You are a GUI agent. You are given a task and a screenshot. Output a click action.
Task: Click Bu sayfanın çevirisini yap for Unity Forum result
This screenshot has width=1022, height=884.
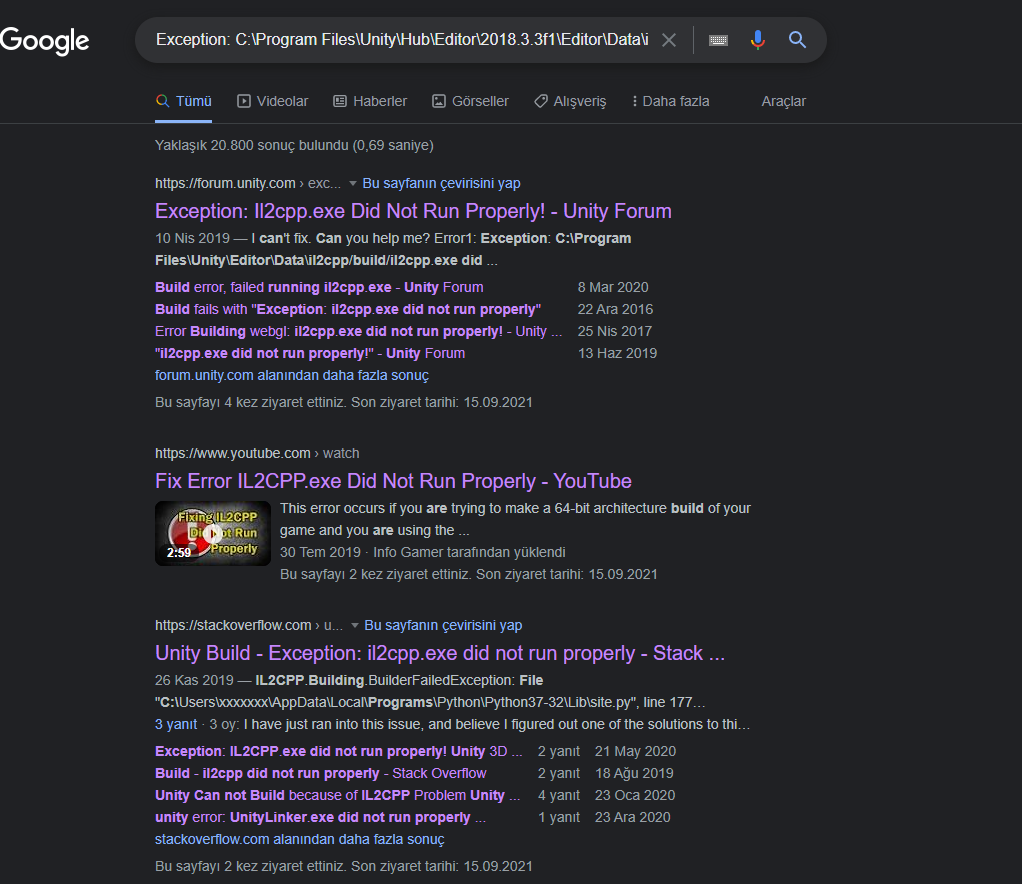[441, 183]
